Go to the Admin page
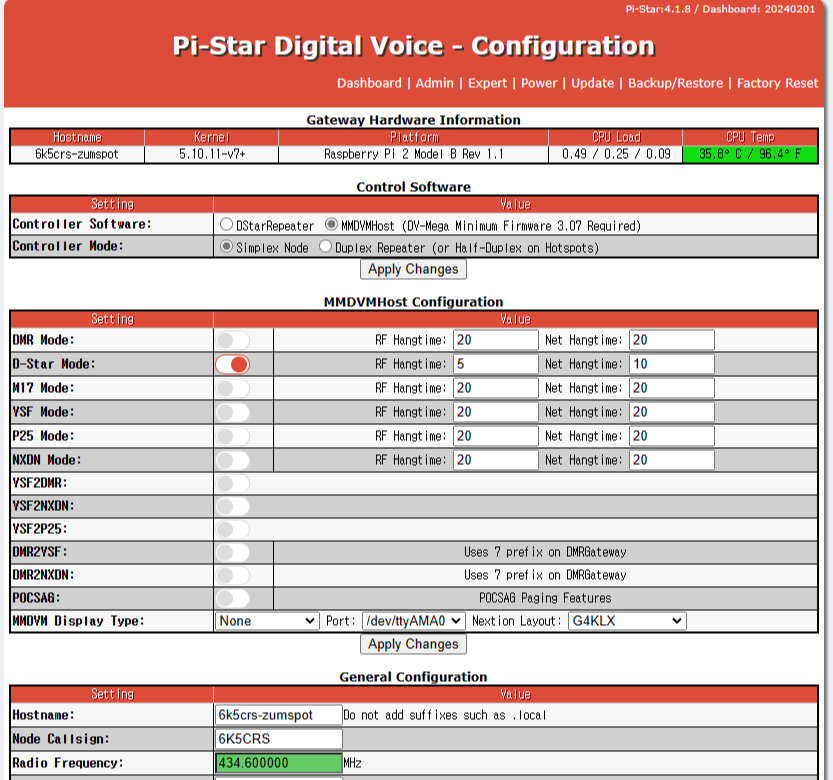The width and height of the screenshot is (833, 780). point(435,83)
